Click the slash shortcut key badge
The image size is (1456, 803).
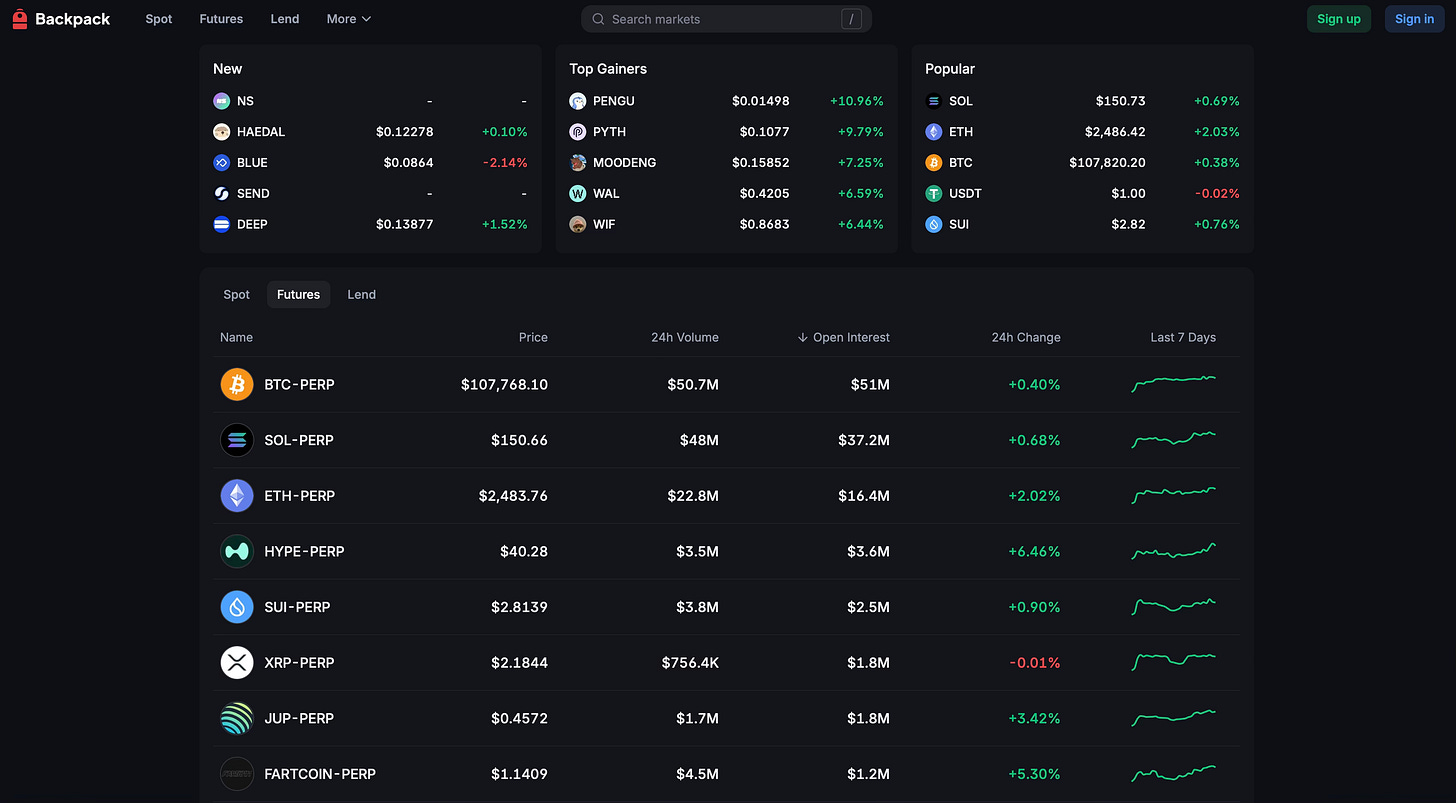point(852,19)
